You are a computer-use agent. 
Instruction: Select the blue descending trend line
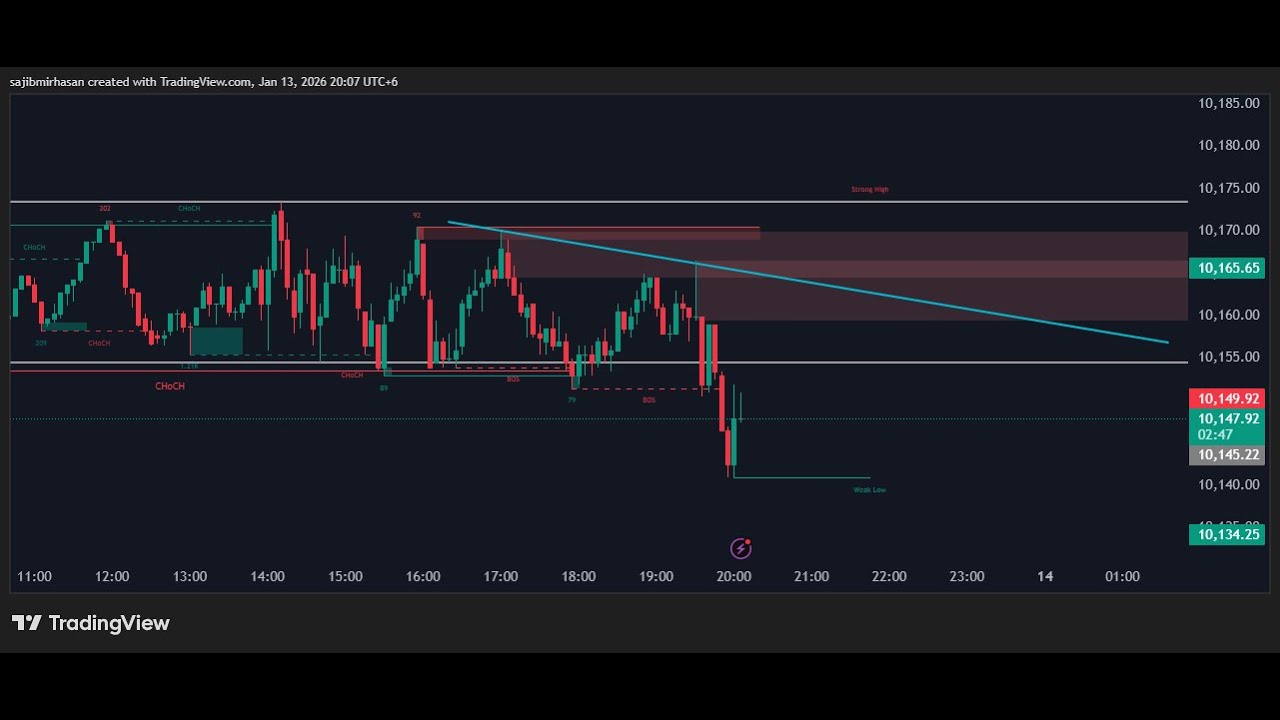[808, 282]
